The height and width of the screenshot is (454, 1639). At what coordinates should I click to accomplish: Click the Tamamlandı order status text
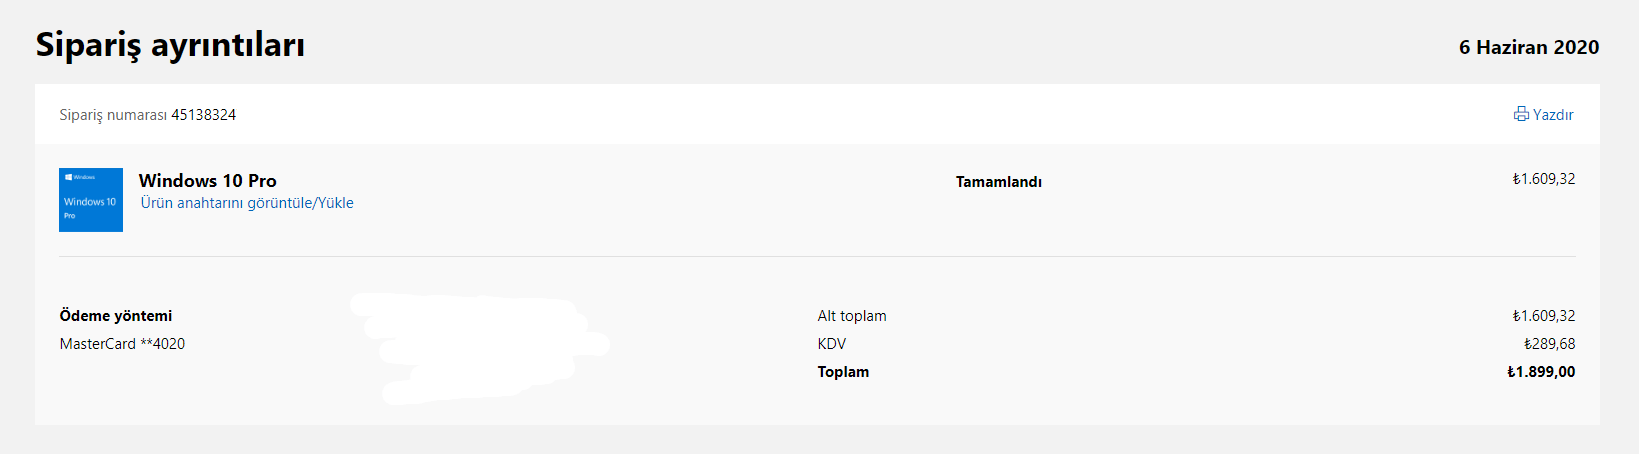[x=998, y=182]
